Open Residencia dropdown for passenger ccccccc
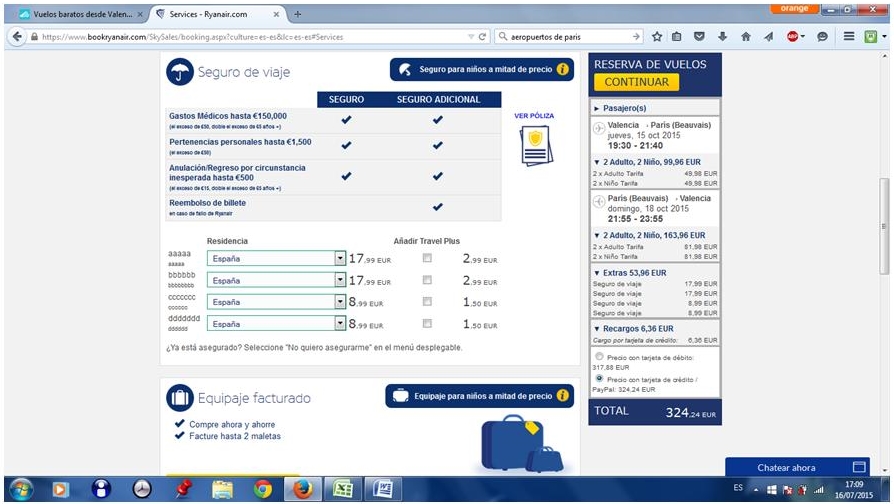This screenshot has width=894, height=504. coord(277,302)
